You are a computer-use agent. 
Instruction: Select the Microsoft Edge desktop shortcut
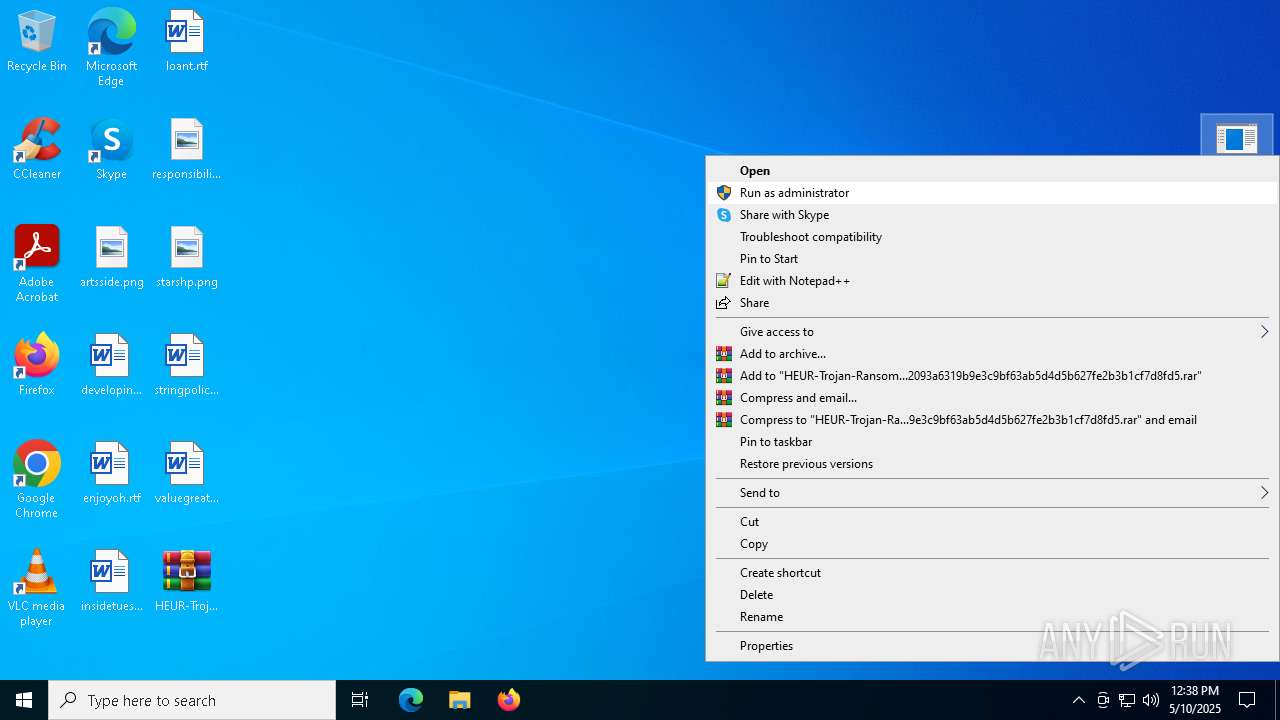pyautogui.click(x=111, y=47)
